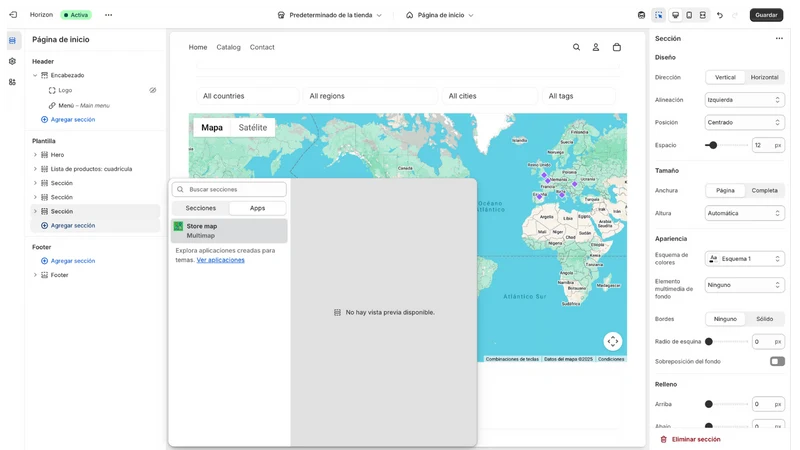The image size is (800, 450).
Task: Set Bordes to Ninguno
Action: [x=725, y=319]
